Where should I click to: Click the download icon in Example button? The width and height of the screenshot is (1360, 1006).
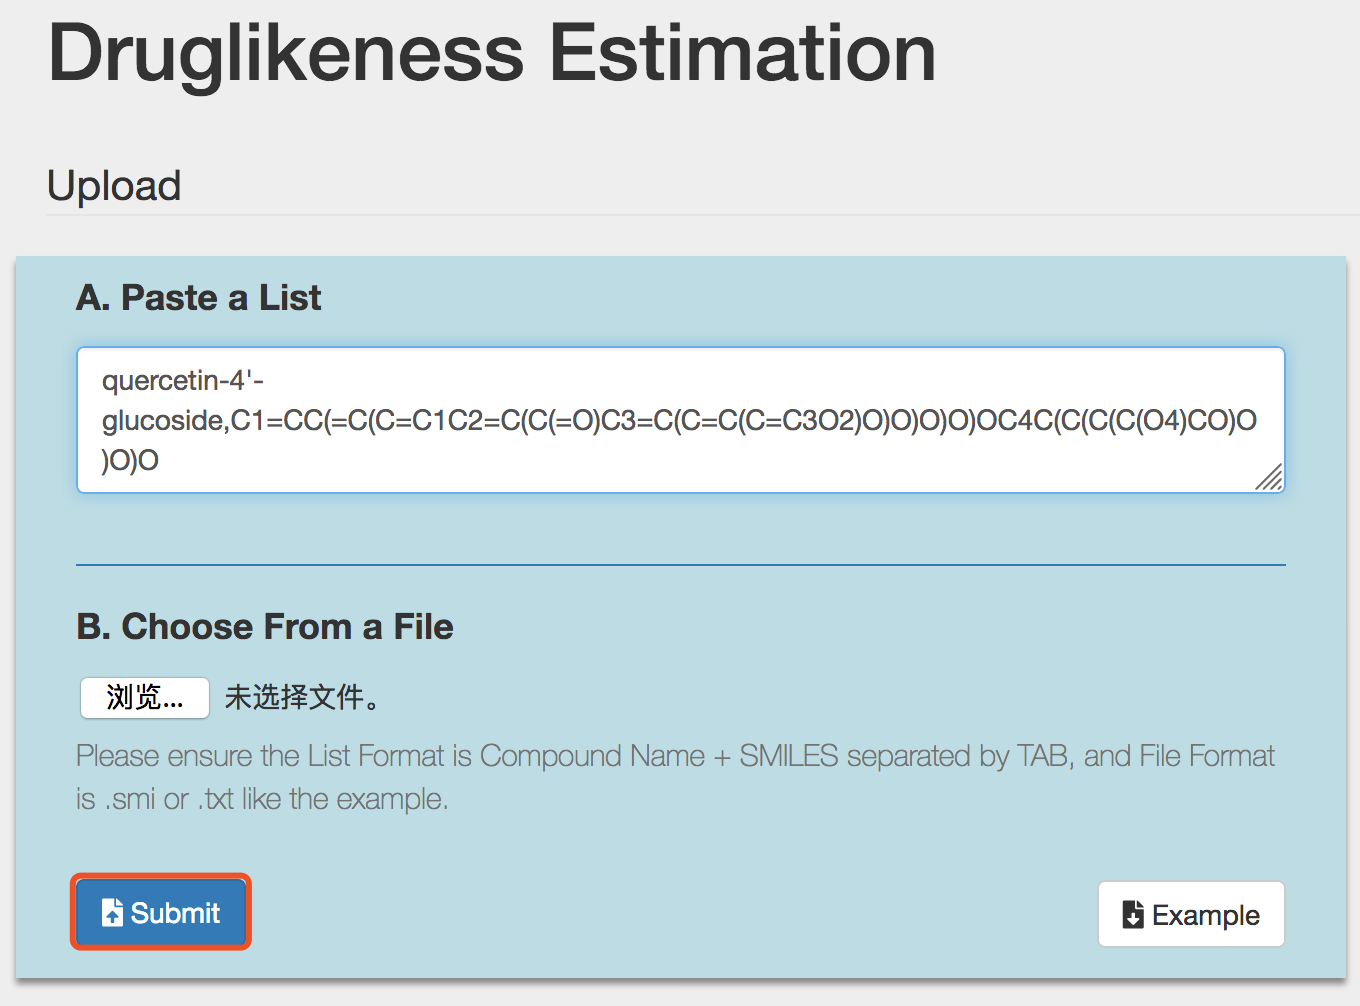click(1133, 914)
